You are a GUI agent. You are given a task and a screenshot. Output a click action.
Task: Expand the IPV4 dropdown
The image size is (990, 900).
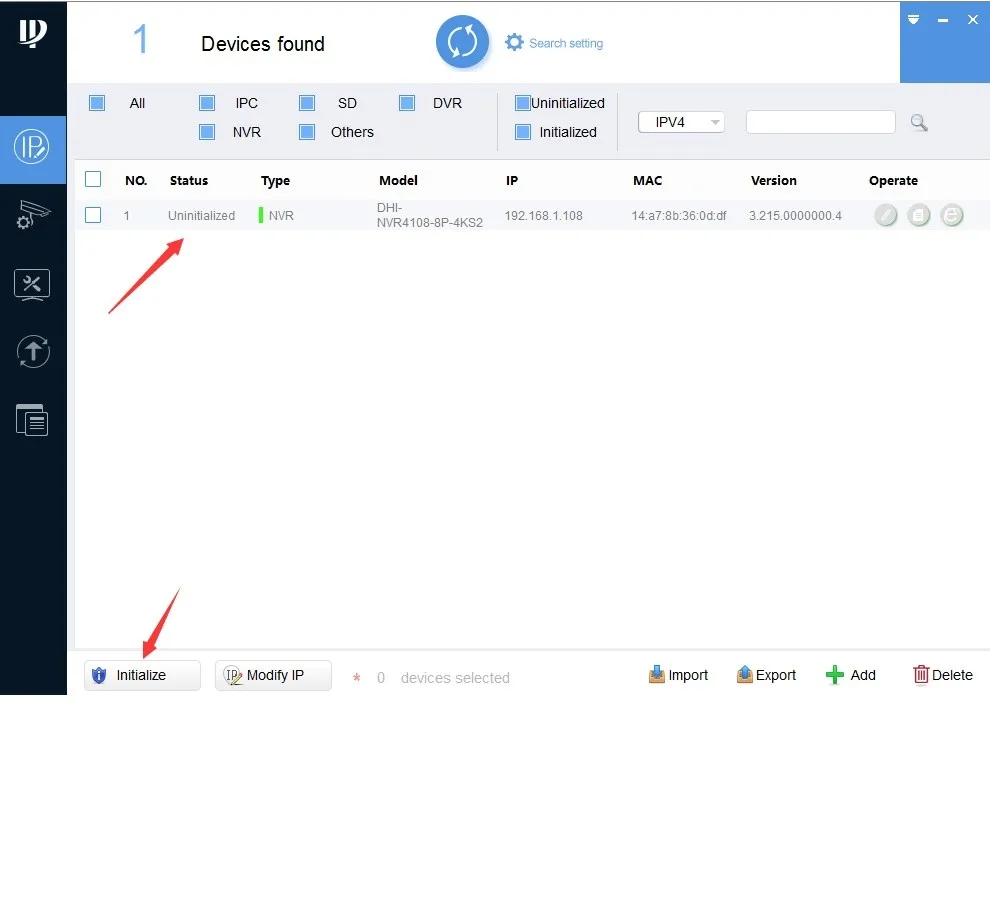coord(681,122)
